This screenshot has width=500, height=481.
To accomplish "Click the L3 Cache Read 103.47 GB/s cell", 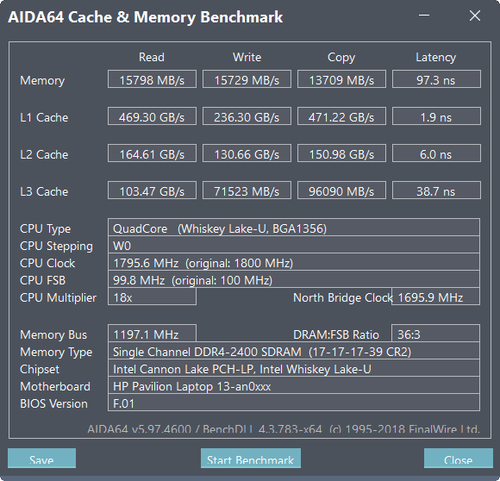I will coord(152,190).
